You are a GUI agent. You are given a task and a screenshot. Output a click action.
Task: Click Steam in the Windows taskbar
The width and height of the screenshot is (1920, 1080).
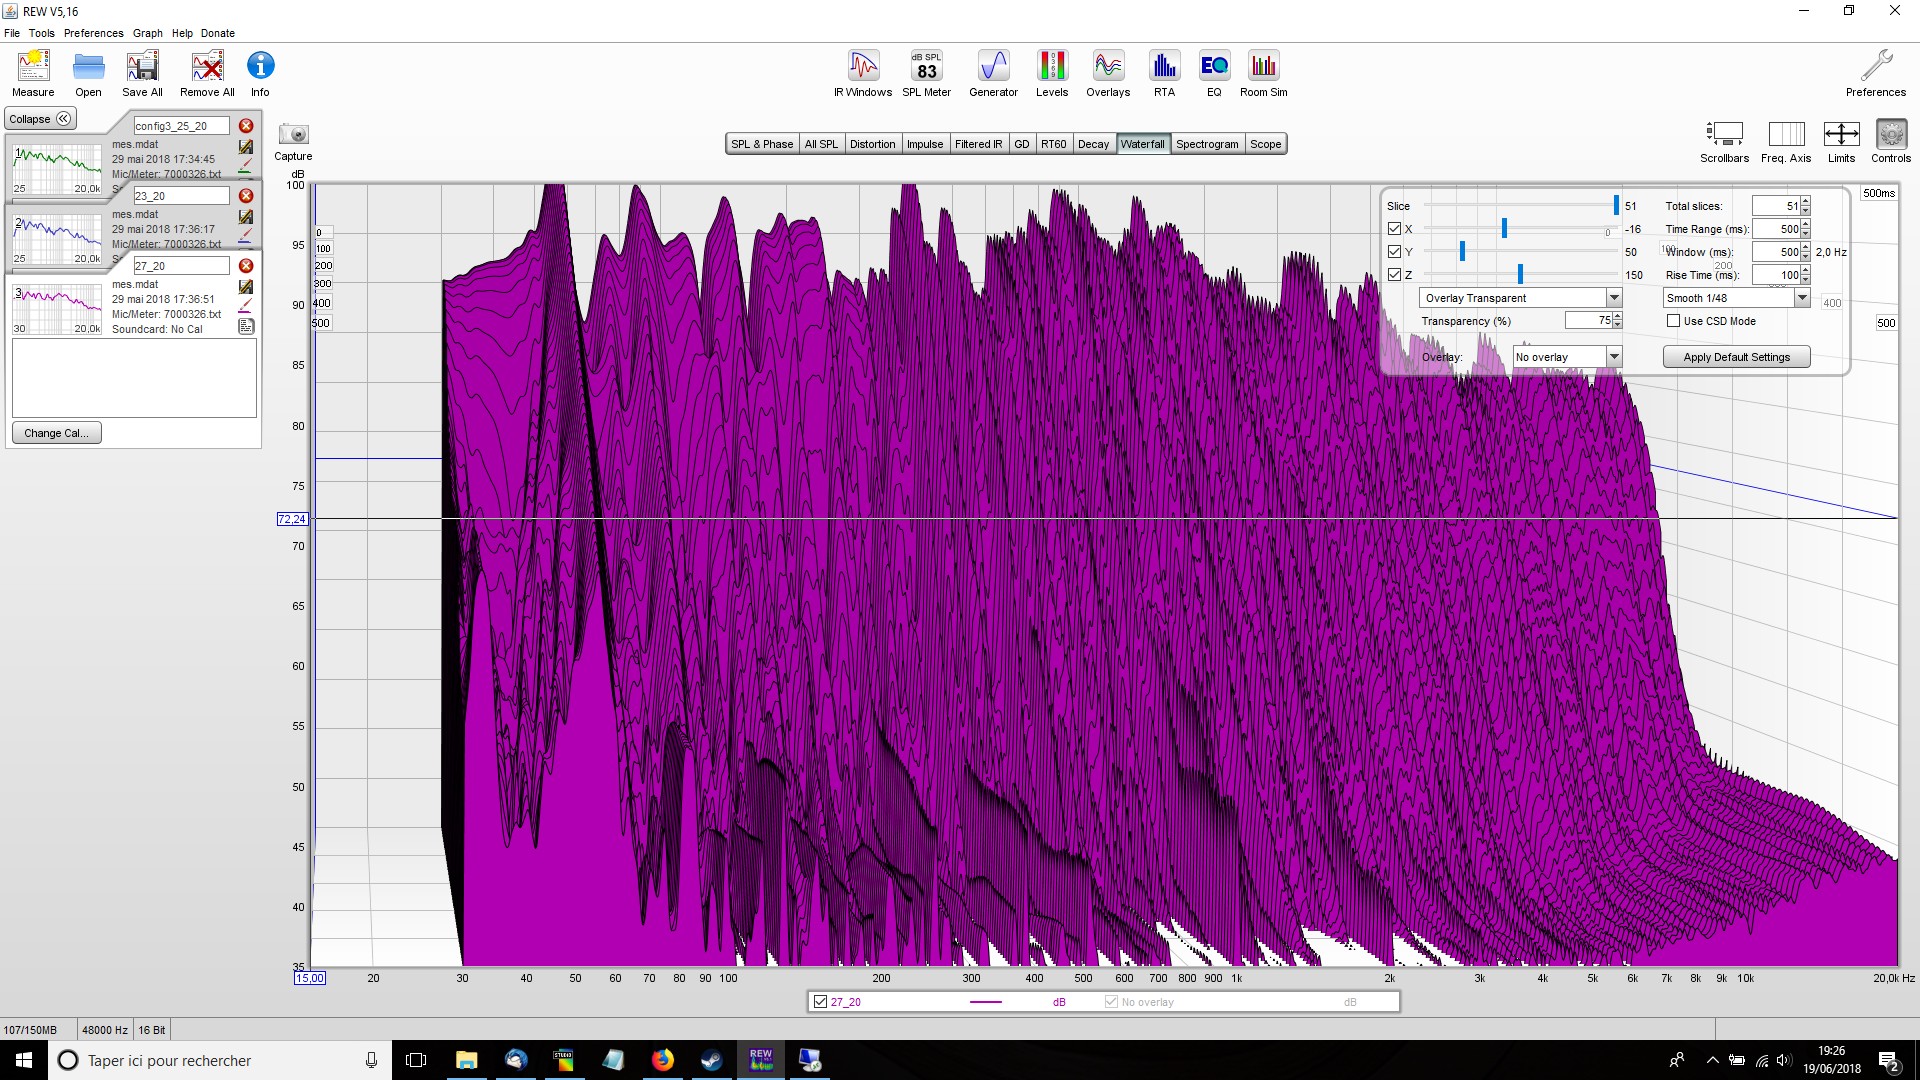(711, 1060)
